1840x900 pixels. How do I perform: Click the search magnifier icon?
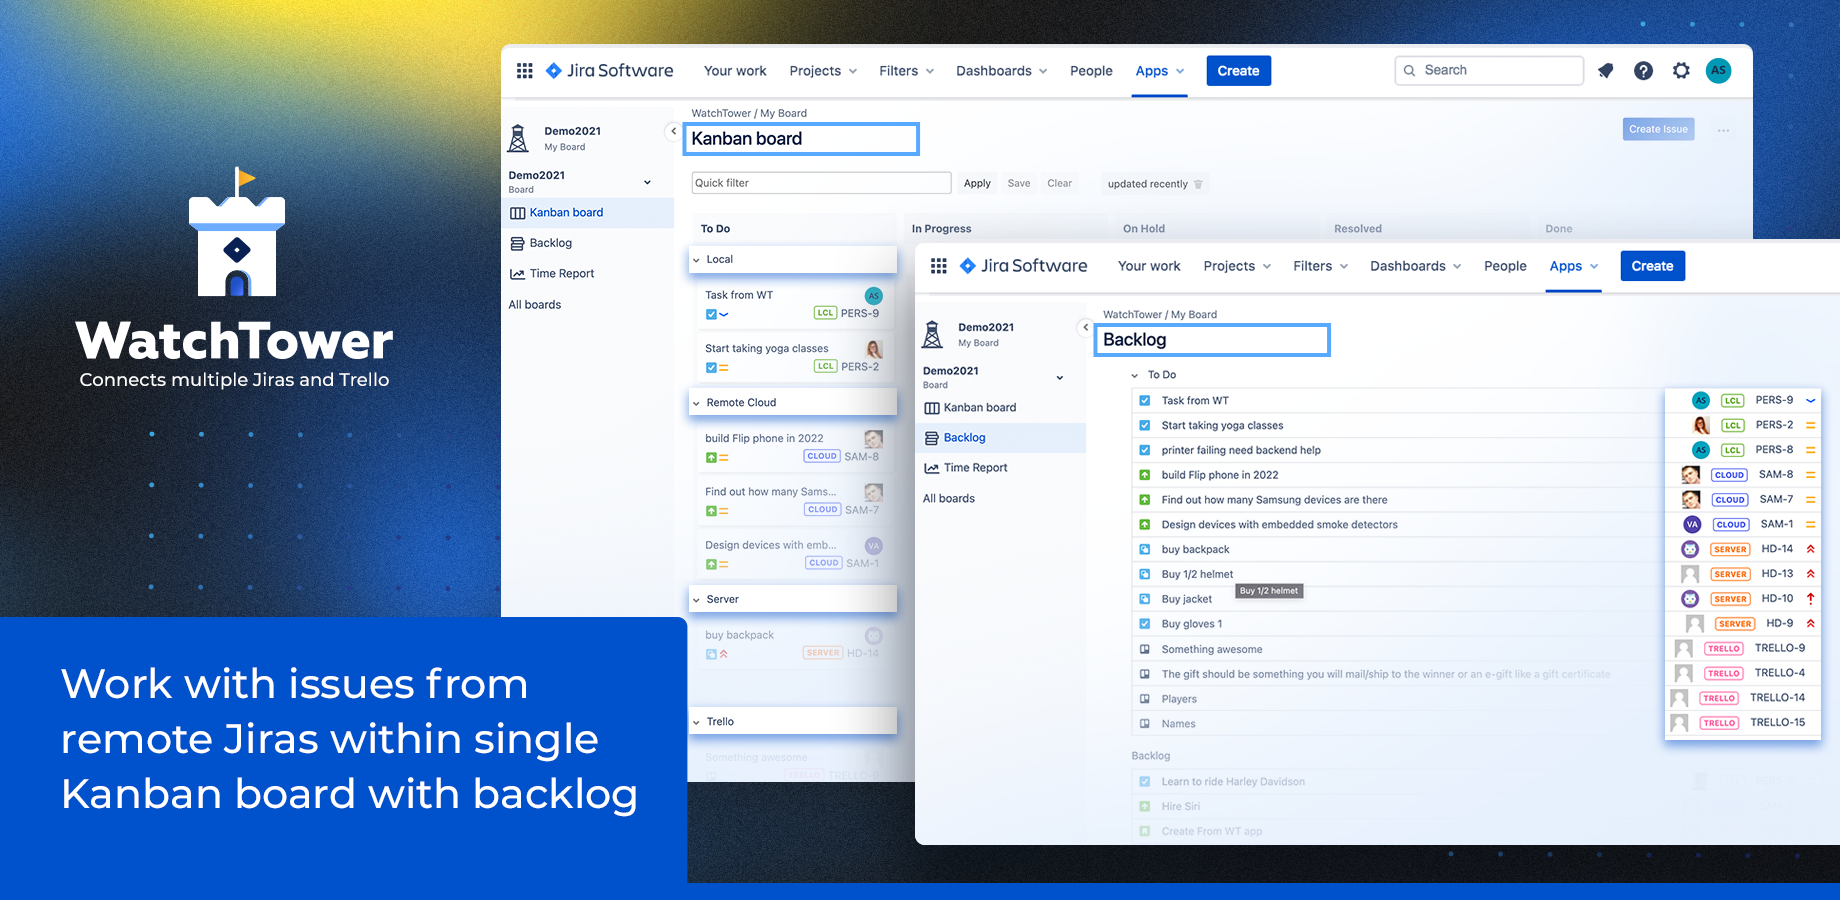[1409, 71]
